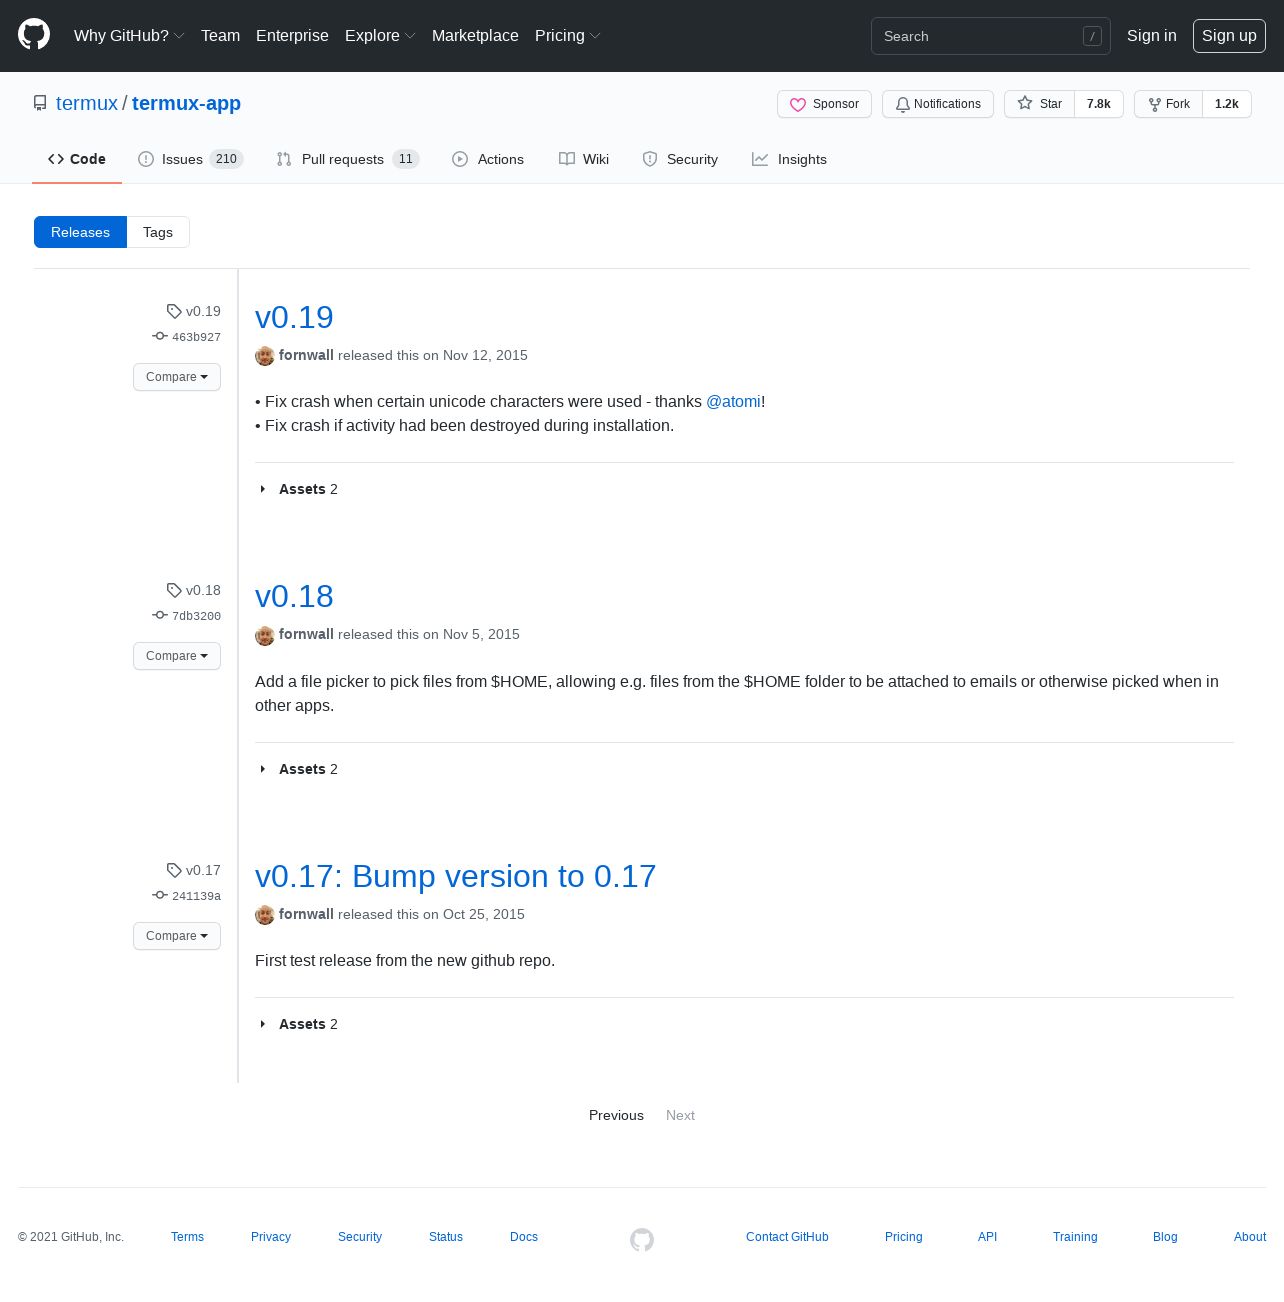Viewport: 1284px width, 1302px height.
Task: Click the Sign up button
Action: pos(1229,35)
